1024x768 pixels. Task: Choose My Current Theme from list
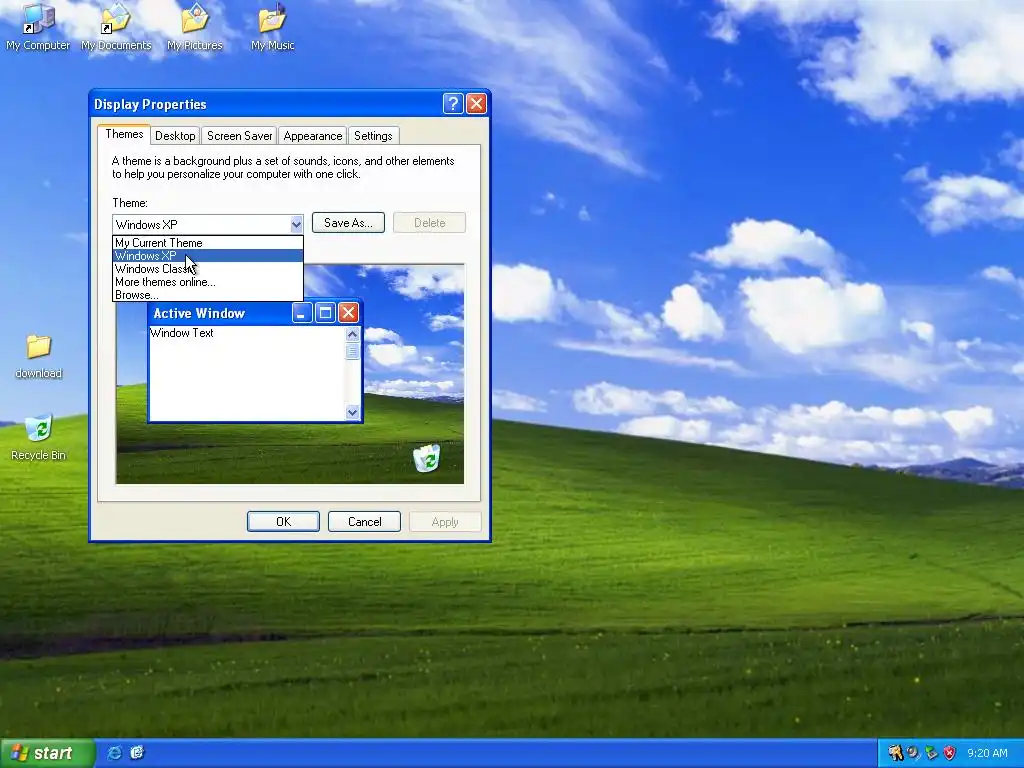[208, 242]
